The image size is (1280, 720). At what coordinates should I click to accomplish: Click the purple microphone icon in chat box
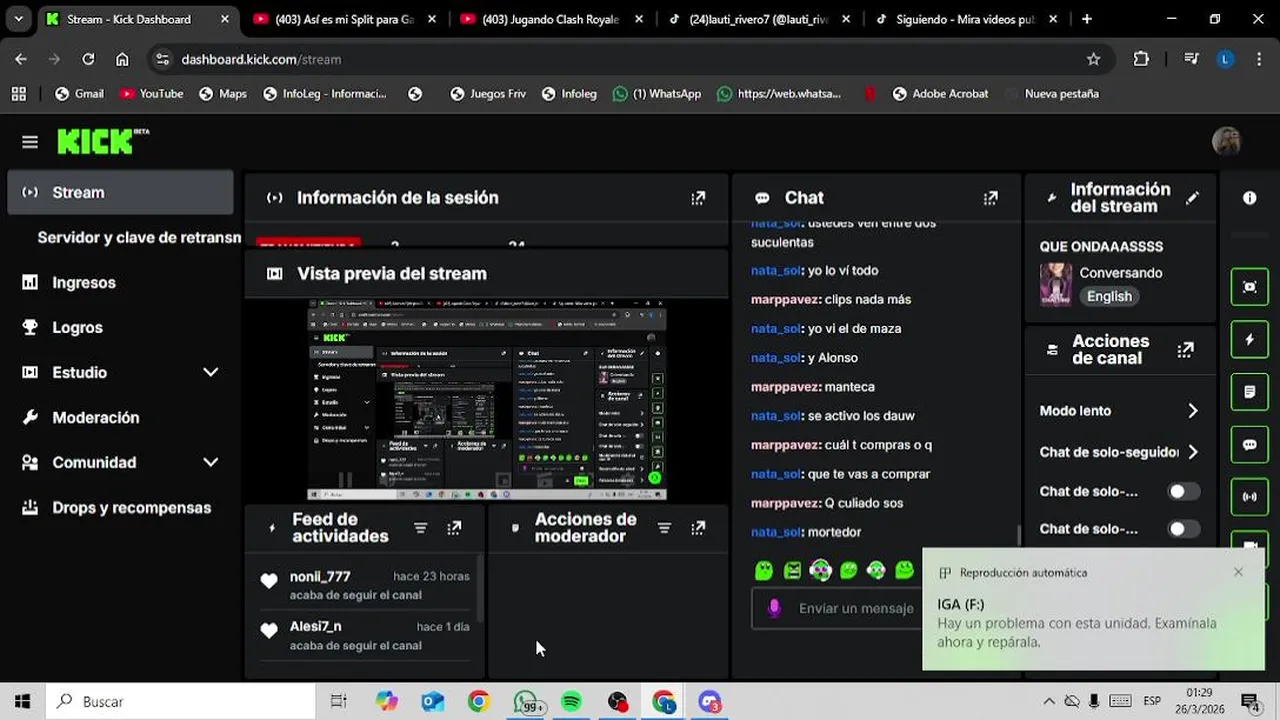tap(773, 608)
